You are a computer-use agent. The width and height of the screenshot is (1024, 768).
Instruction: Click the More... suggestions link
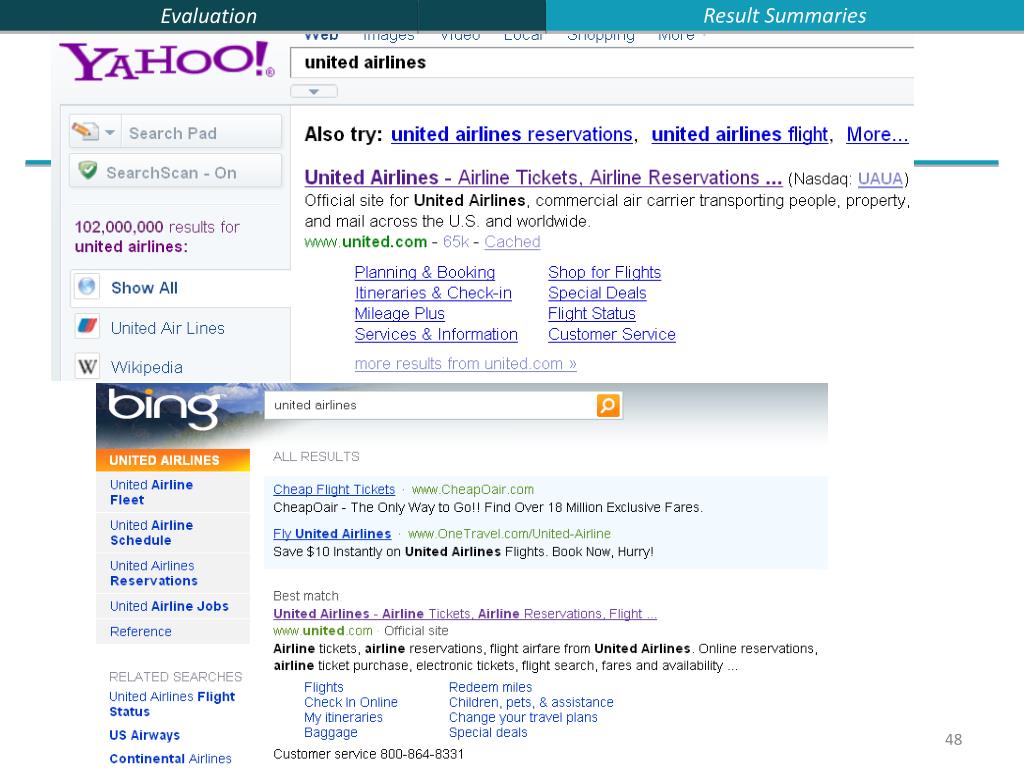point(877,134)
